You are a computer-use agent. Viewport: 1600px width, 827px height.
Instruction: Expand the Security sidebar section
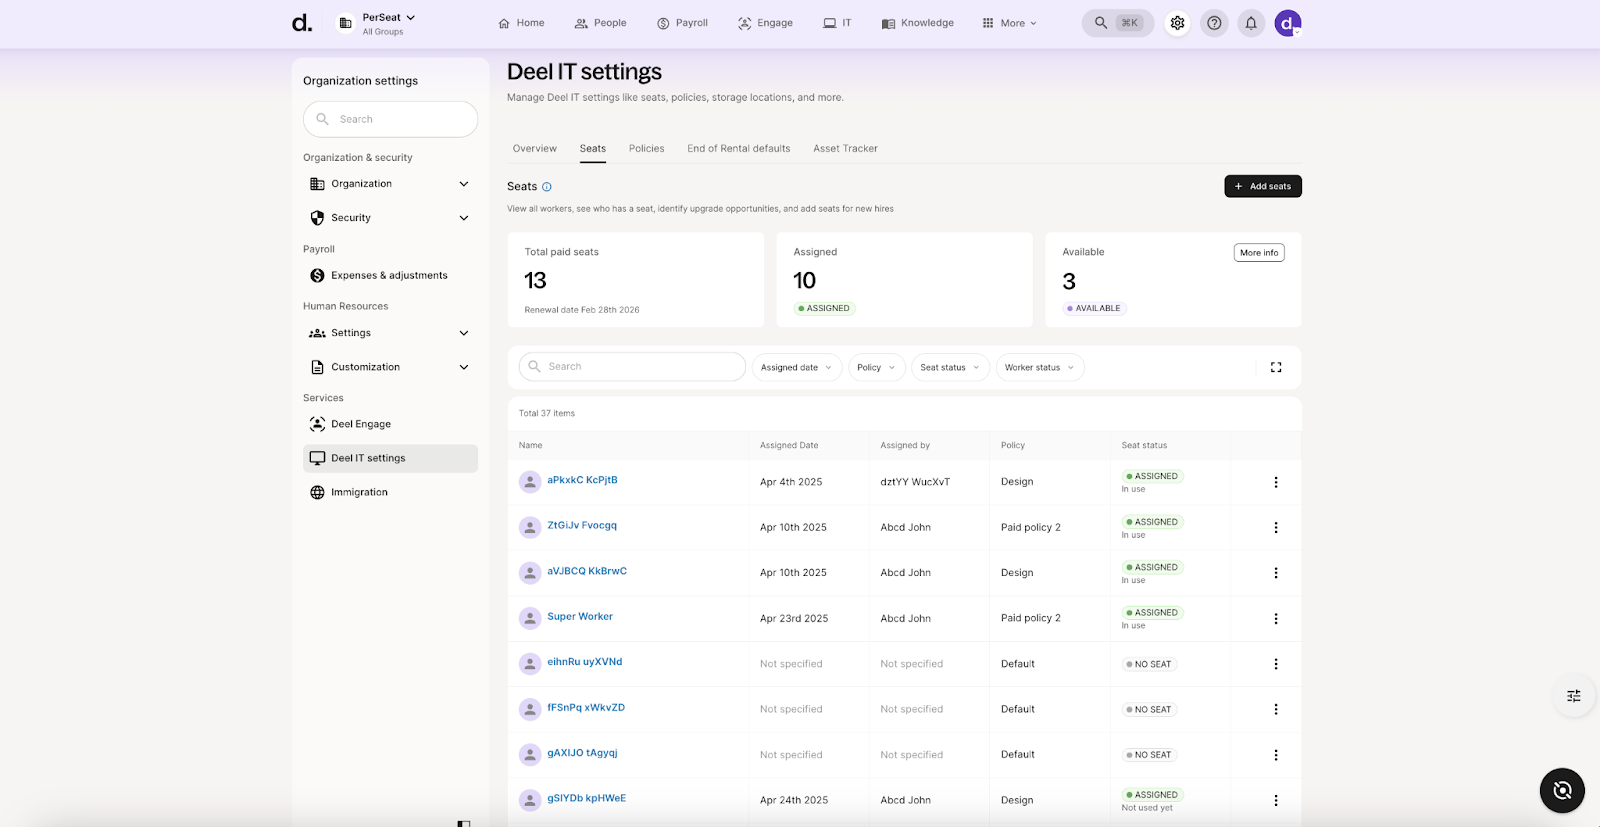coord(390,218)
